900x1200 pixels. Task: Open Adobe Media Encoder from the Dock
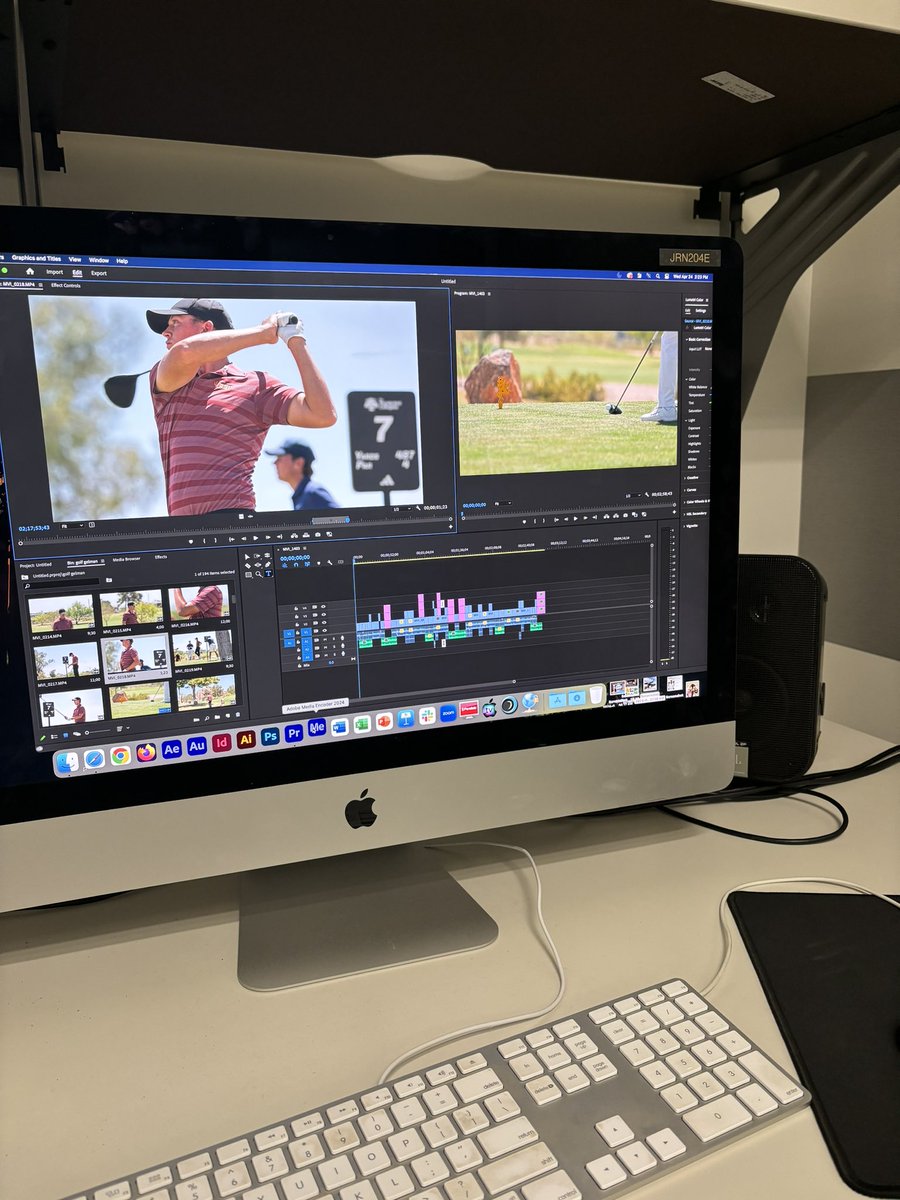(x=317, y=727)
